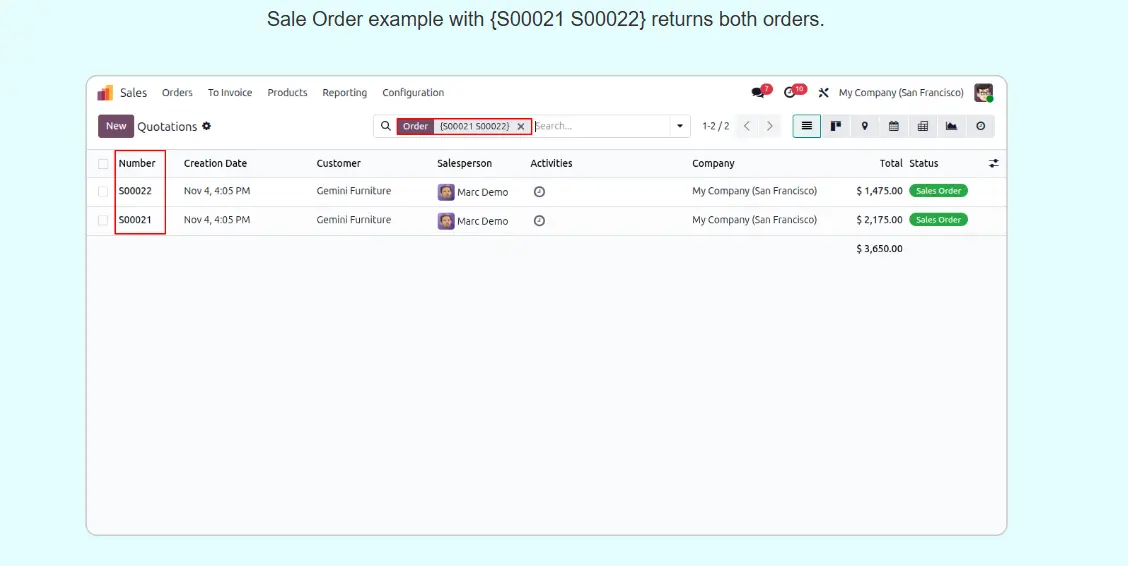Open the Orders menu

177,93
